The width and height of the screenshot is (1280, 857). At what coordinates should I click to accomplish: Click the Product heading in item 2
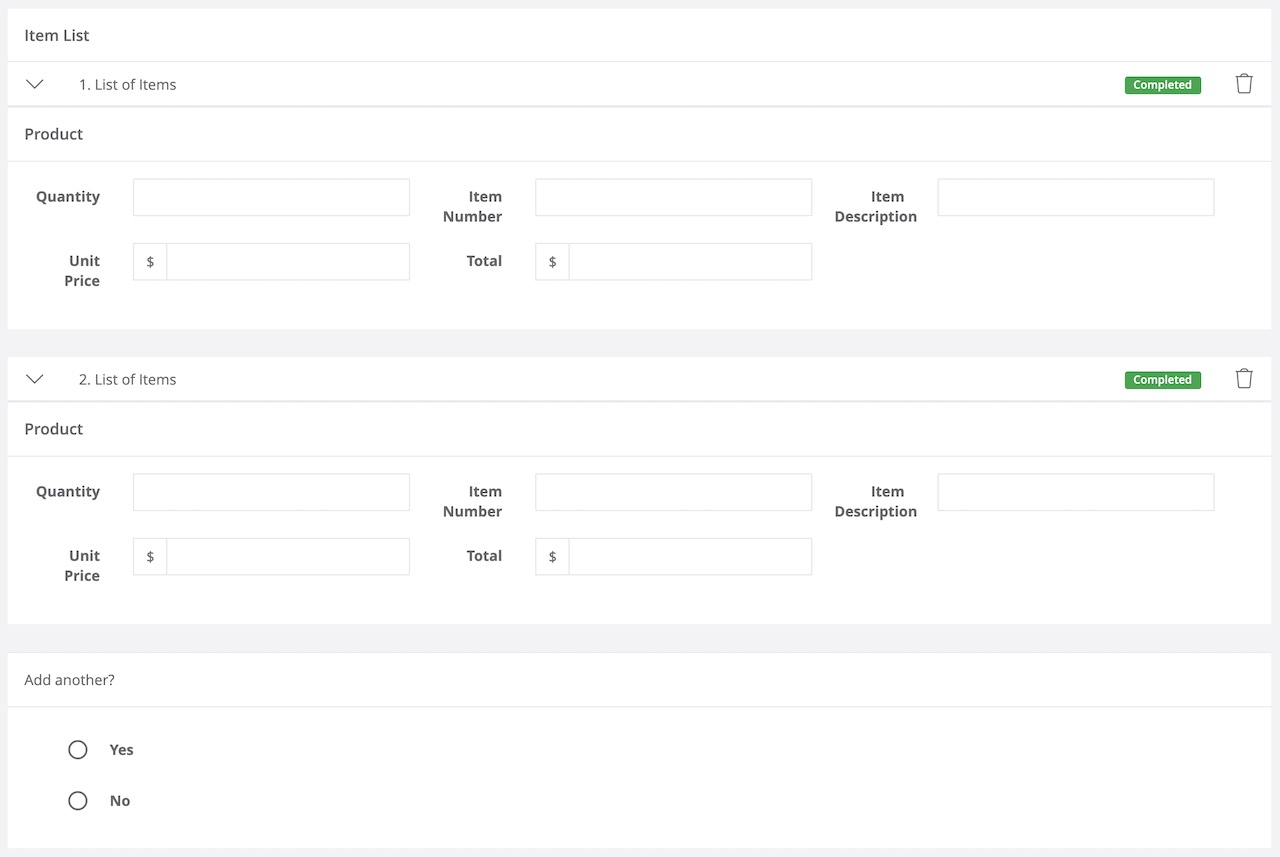tap(53, 428)
